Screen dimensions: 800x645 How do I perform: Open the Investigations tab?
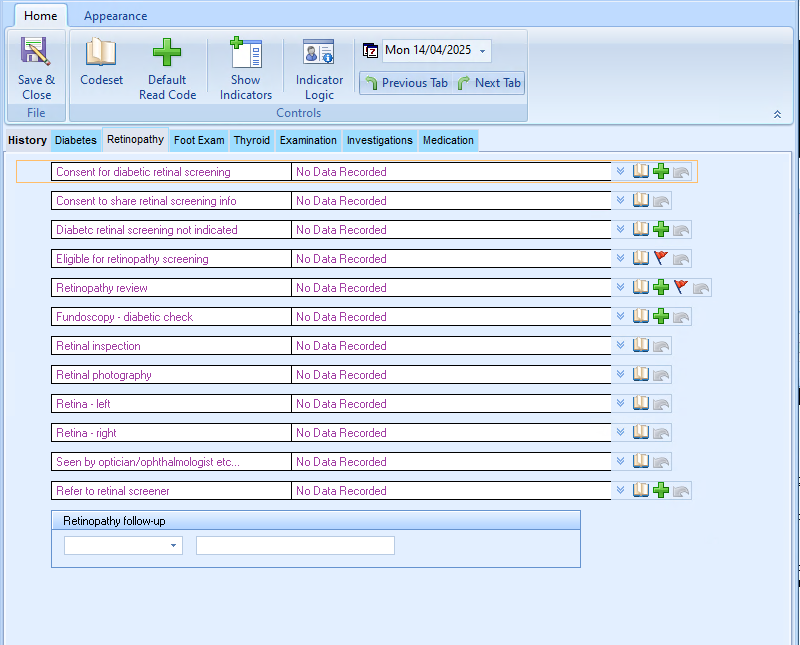pyautogui.click(x=380, y=140)
